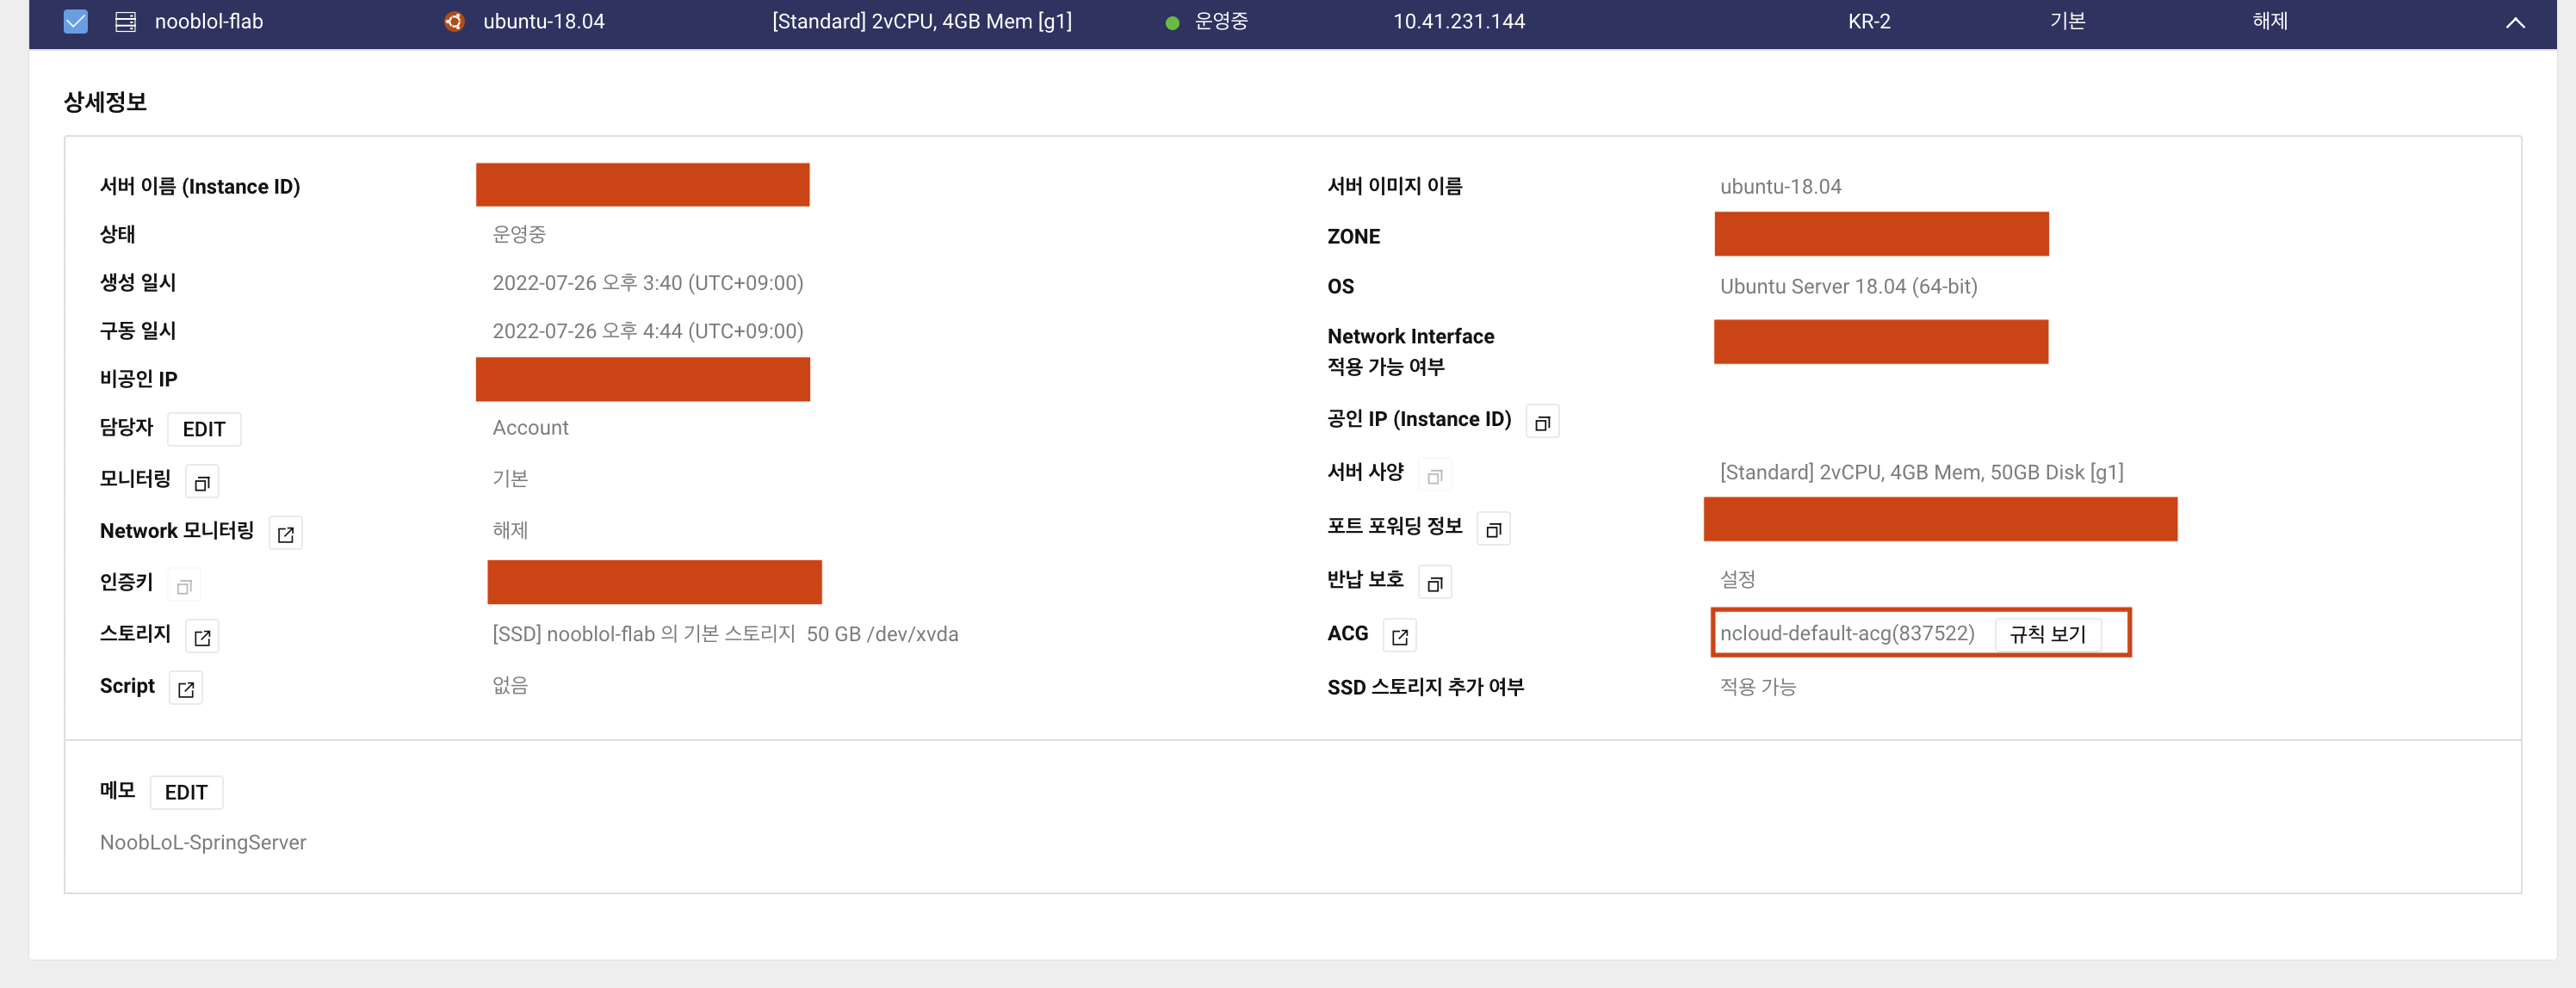This screenshot has width=2576, height=988.
Task: Click the server icon beside nooblol-flab
Action: pyautogui.click(x=125, y=21)
